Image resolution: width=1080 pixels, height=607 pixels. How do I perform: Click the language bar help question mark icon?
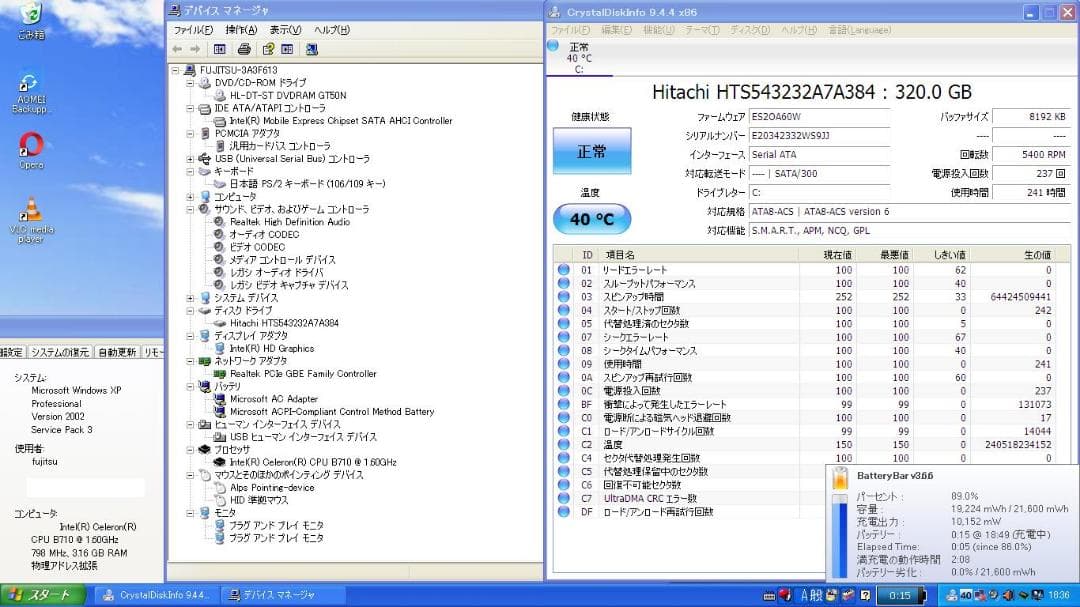coord(865,595)
